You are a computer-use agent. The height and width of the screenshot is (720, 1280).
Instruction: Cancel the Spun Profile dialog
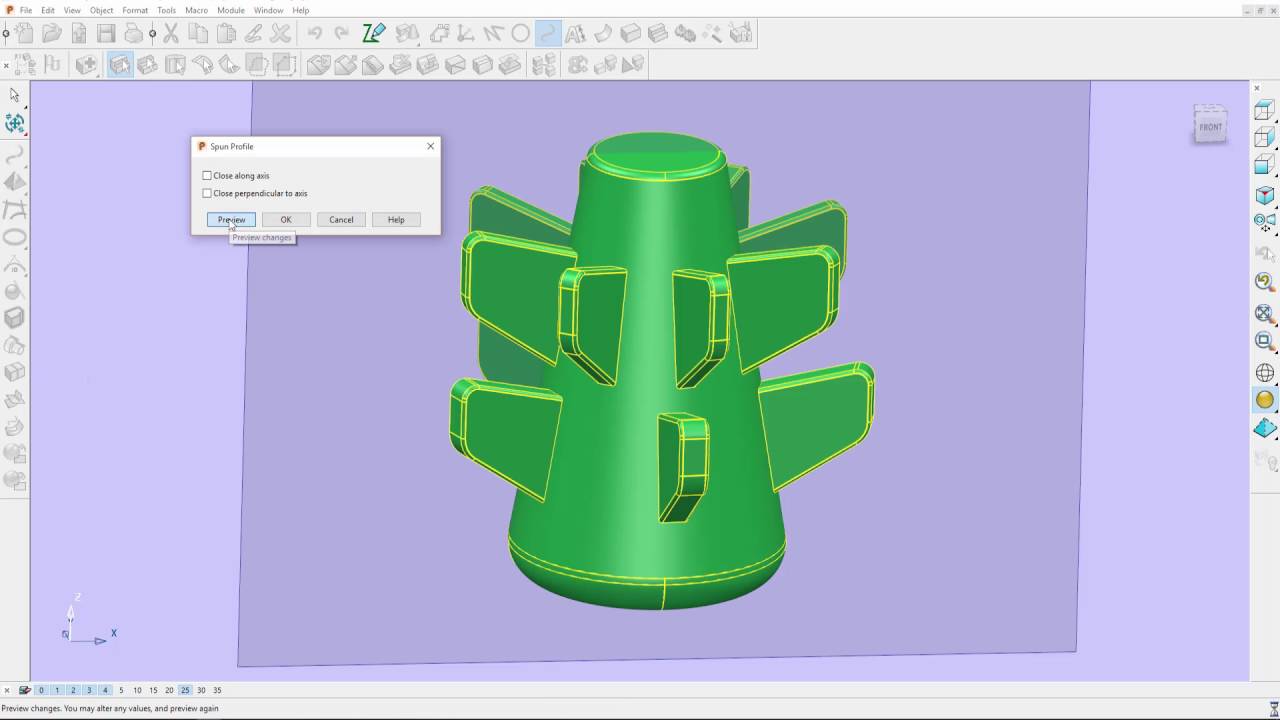pyautogui.click(x=341, y=220)
